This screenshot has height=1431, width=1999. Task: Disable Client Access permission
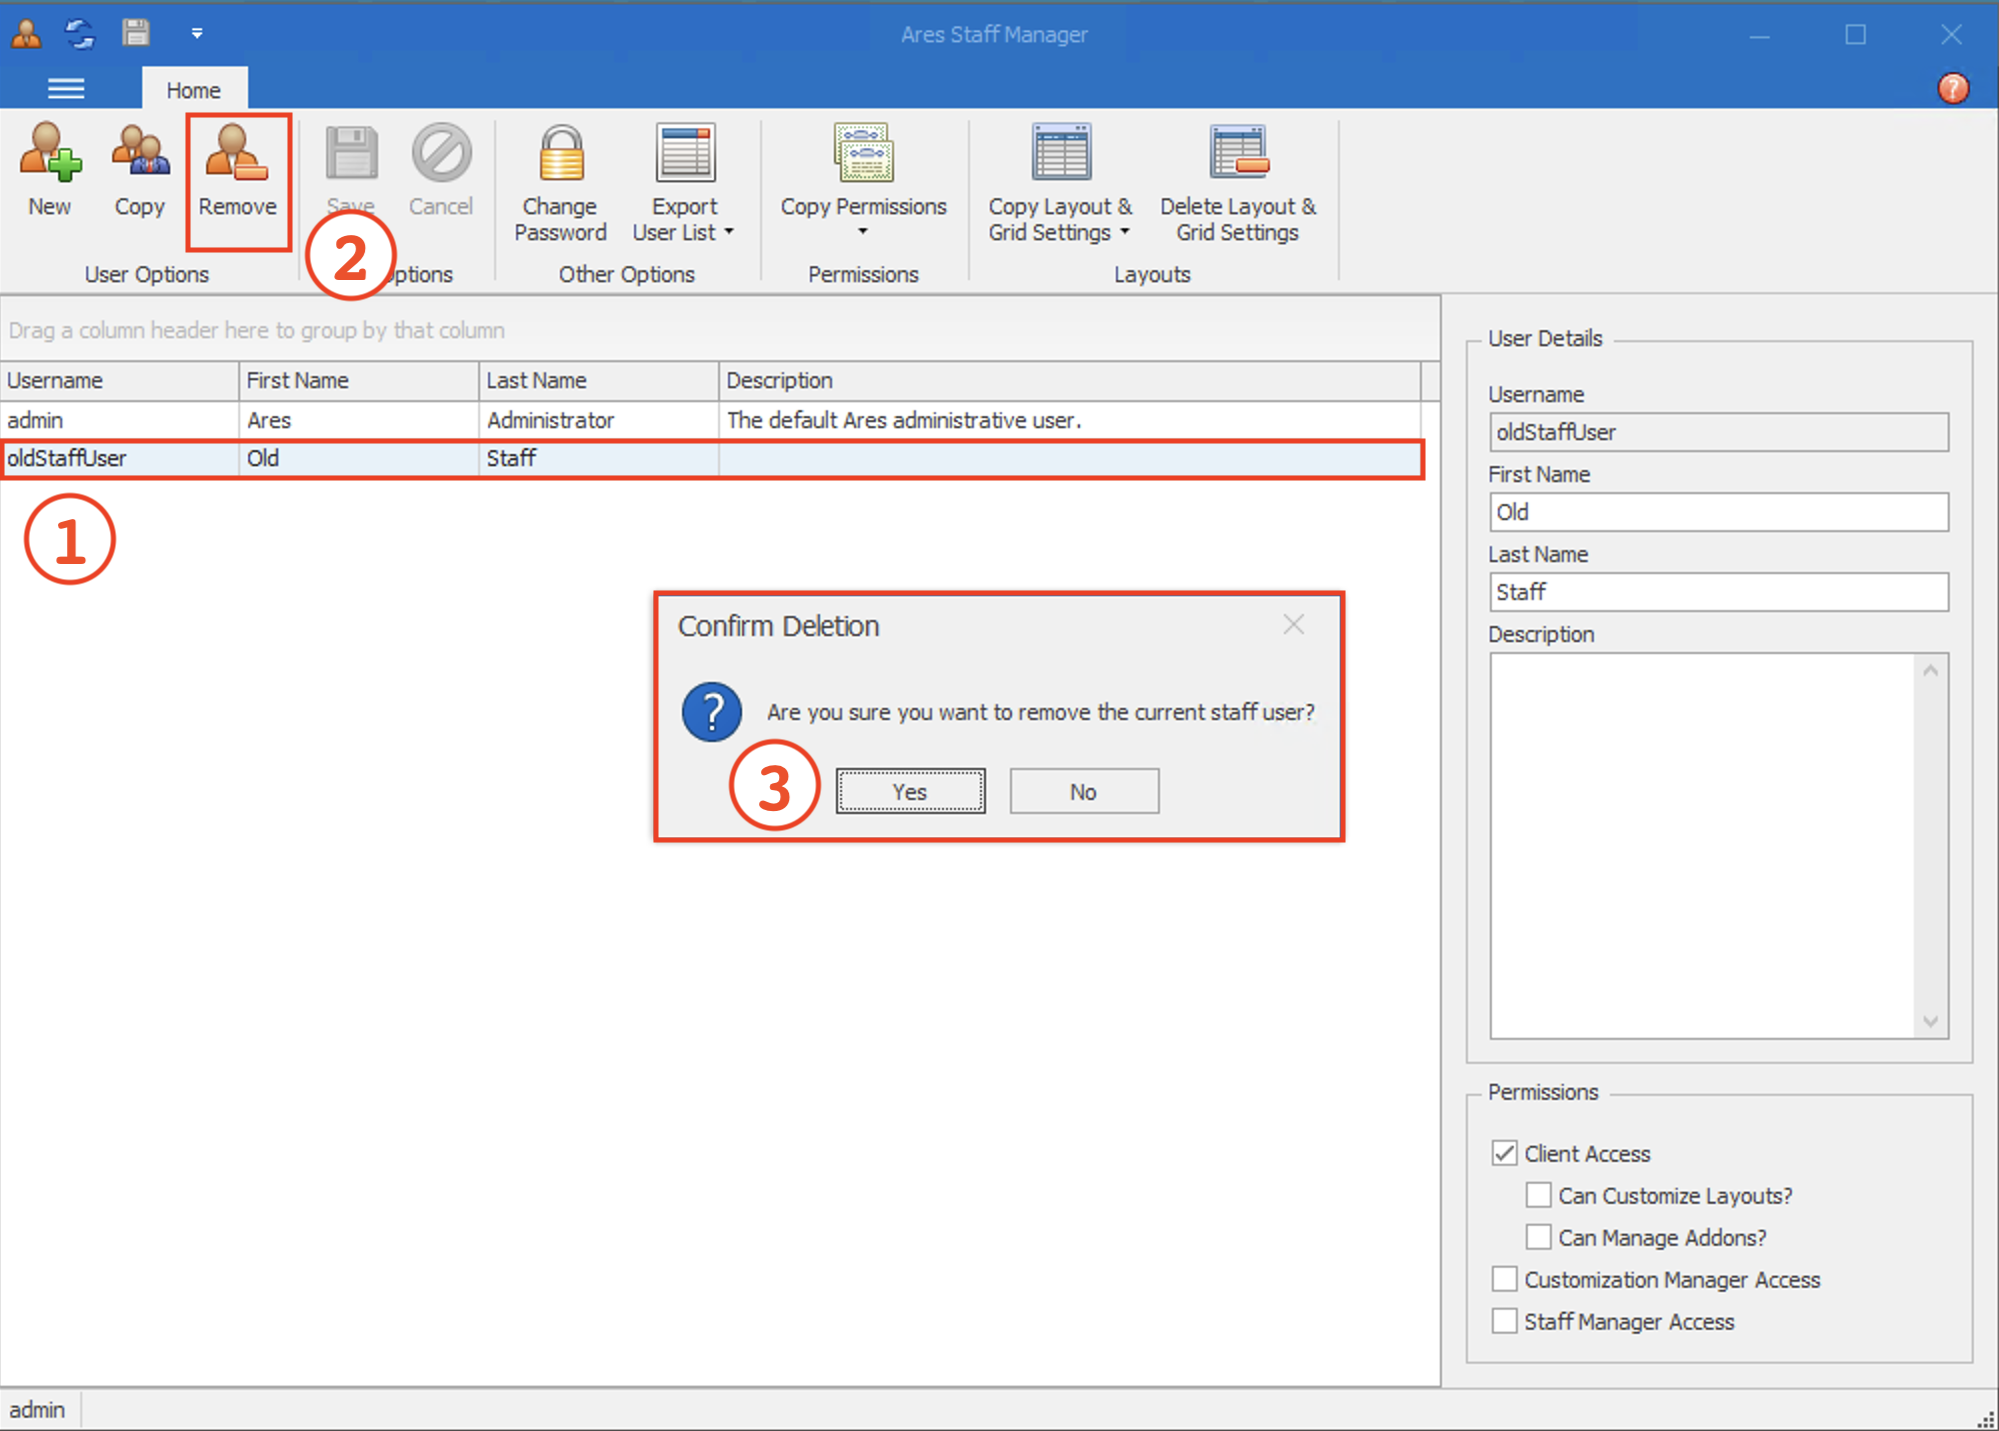1504,1152
